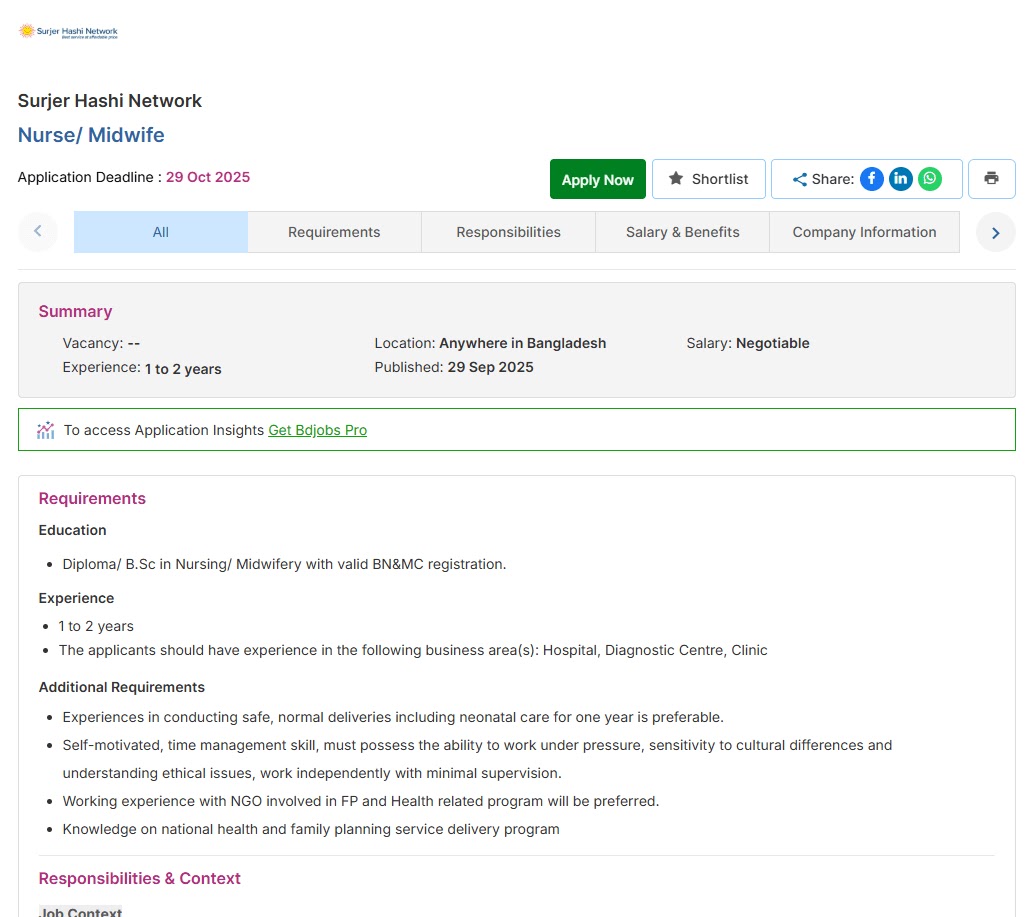Share job through WhatsApp icon

point(930,179)
